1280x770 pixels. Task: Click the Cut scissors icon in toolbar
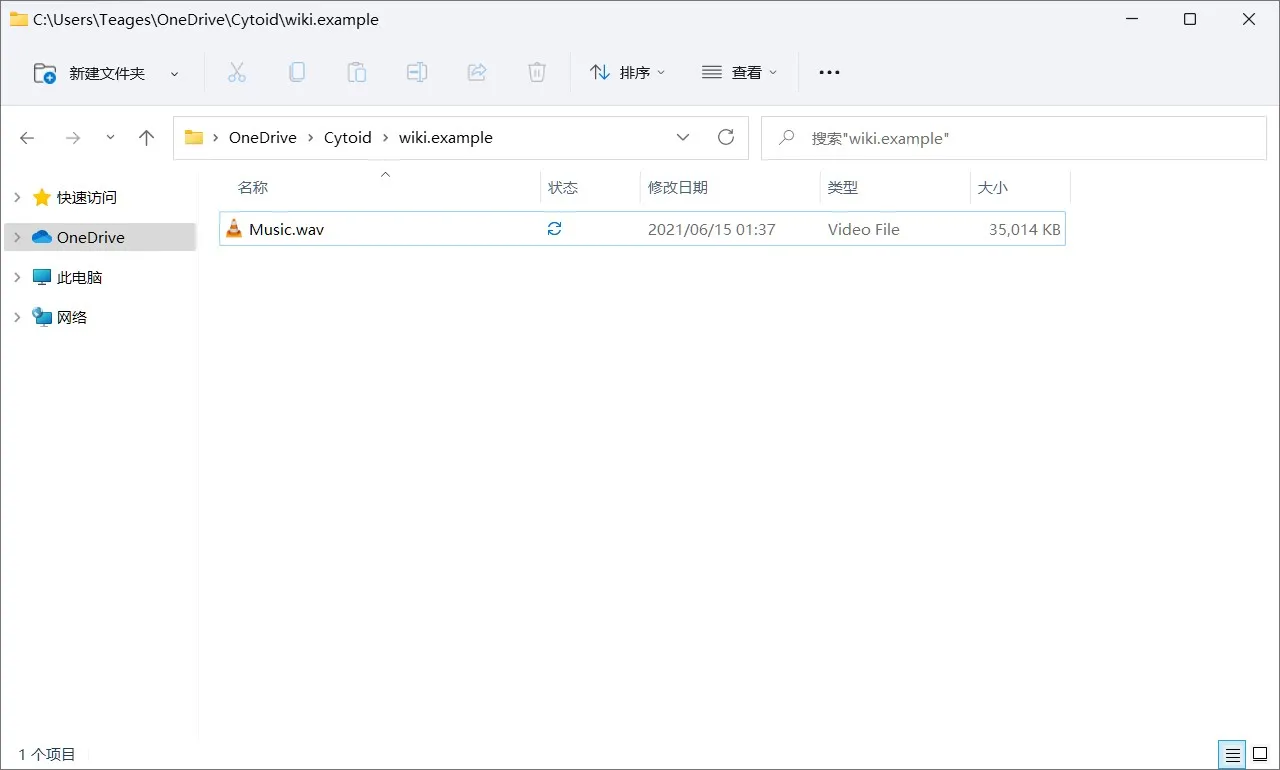(x=237, y=73)
